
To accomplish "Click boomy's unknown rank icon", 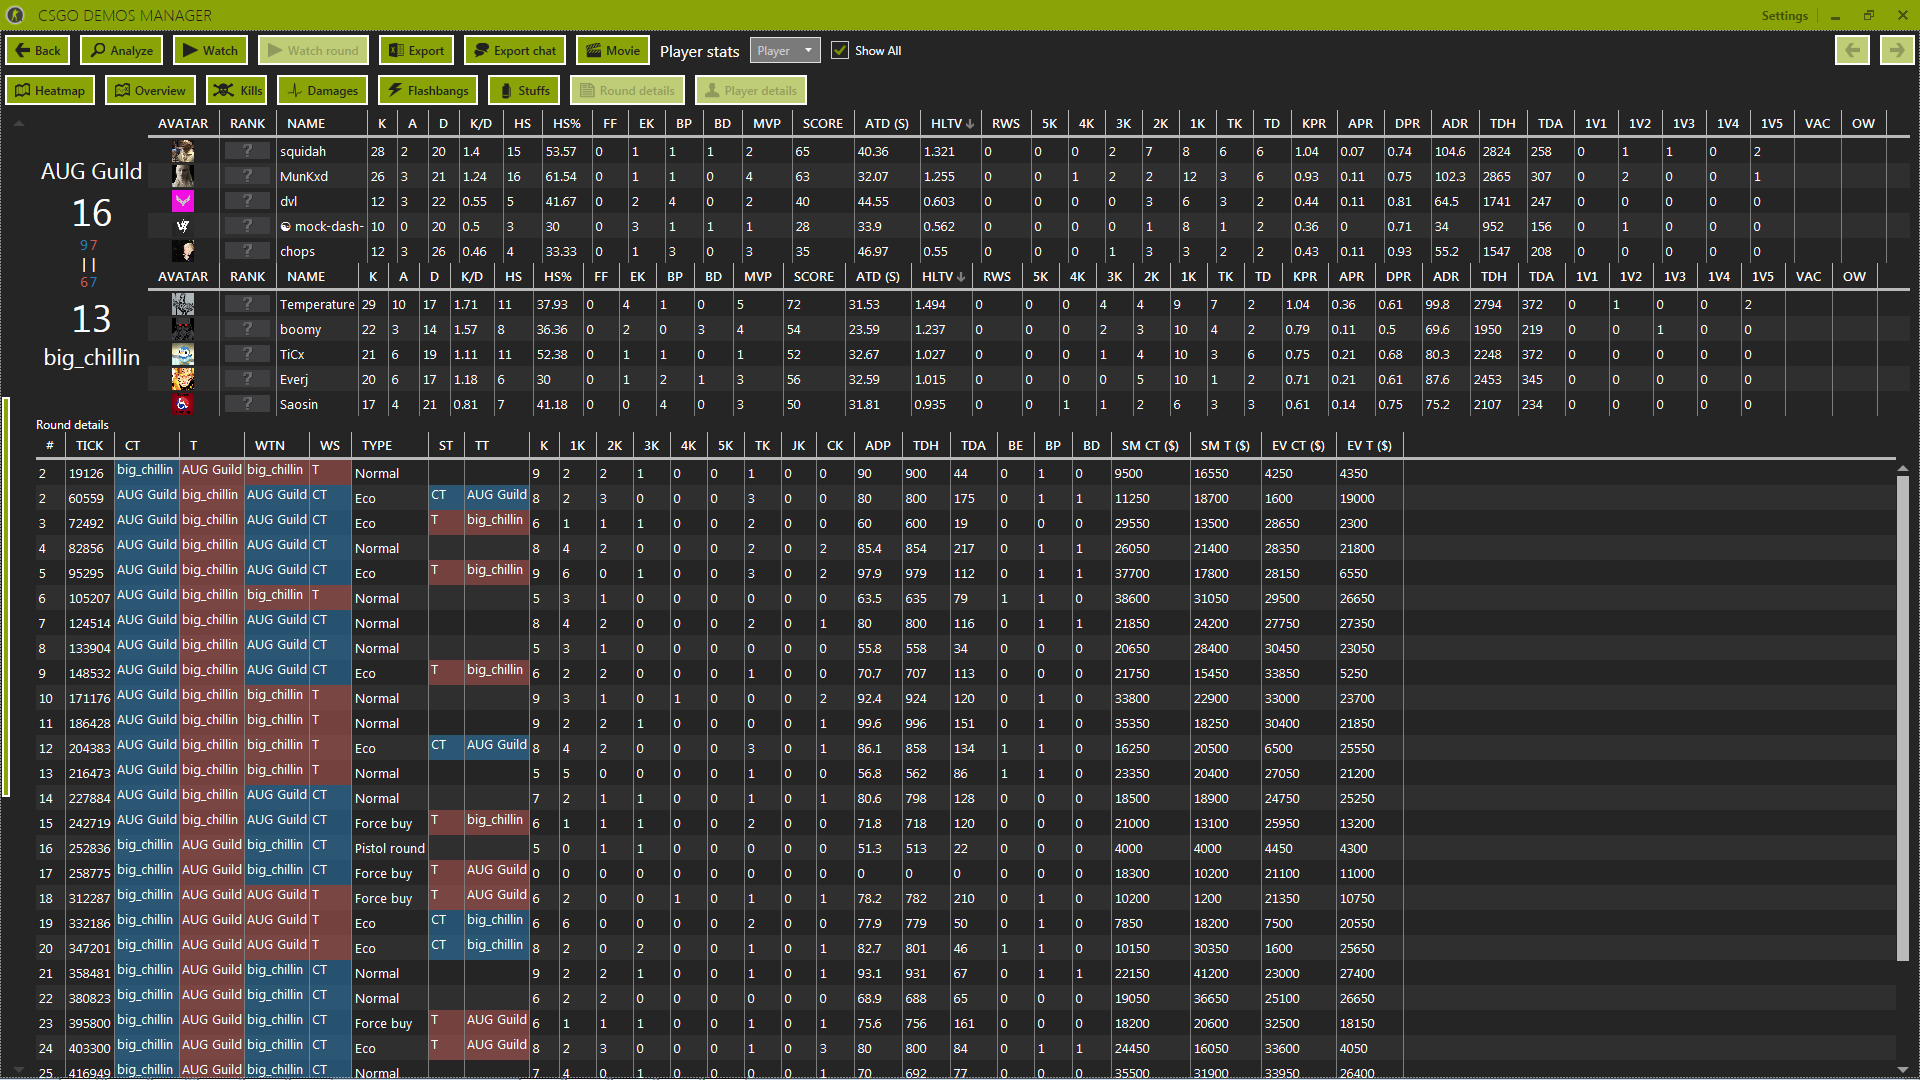I will [247, 329].
